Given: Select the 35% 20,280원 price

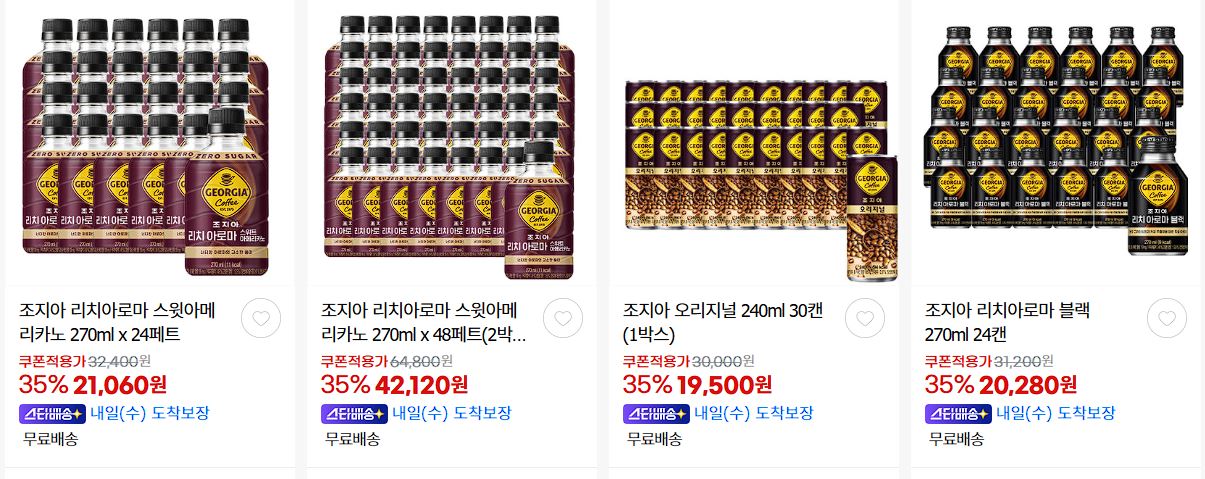Looking at the screenshot, I should point(1001,384).
